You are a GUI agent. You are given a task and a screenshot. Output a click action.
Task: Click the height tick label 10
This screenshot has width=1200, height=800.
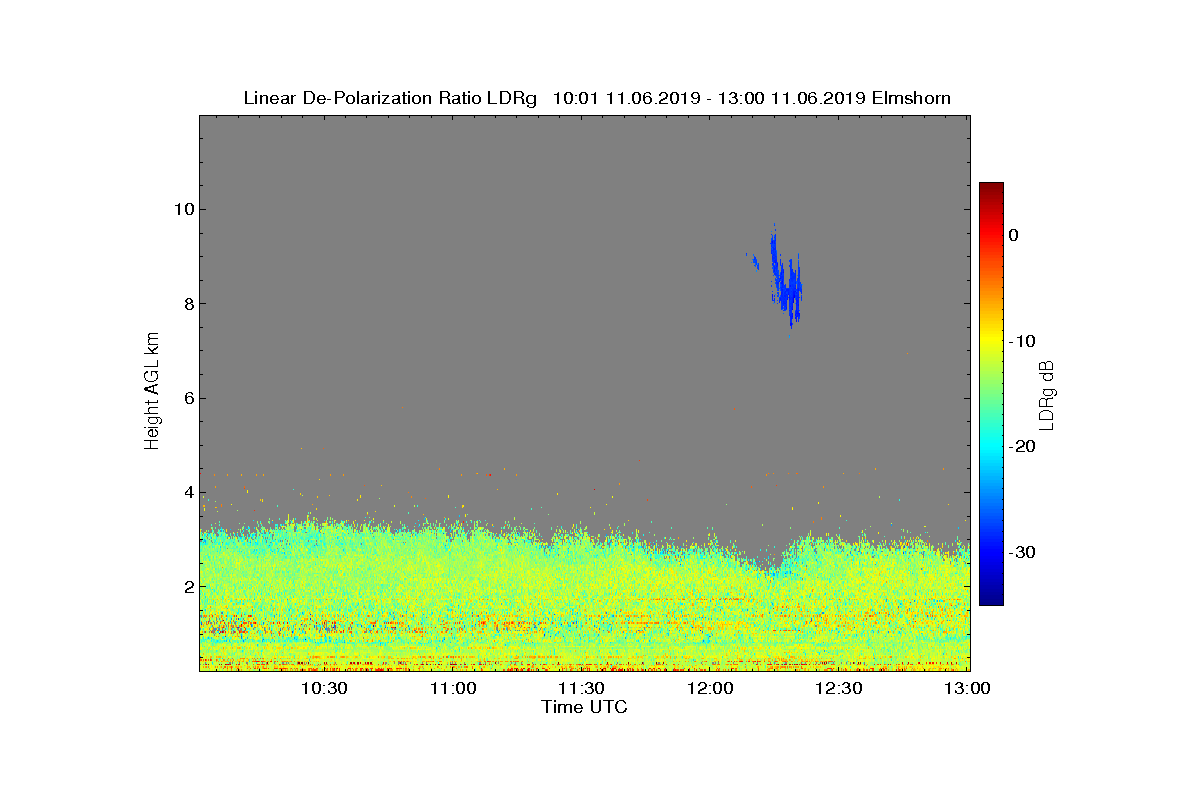tap(184, 209)
